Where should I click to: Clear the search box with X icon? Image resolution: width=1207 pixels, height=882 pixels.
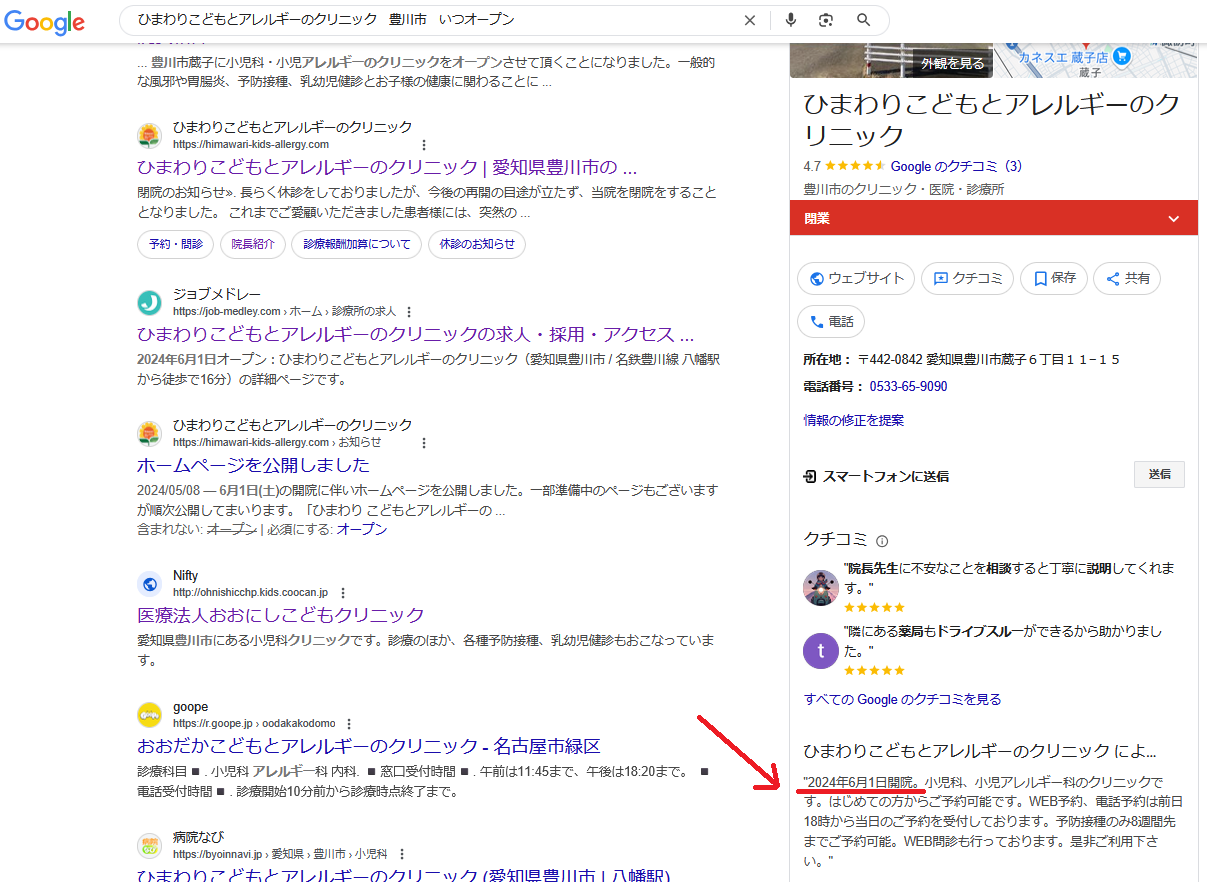[750, 20]
